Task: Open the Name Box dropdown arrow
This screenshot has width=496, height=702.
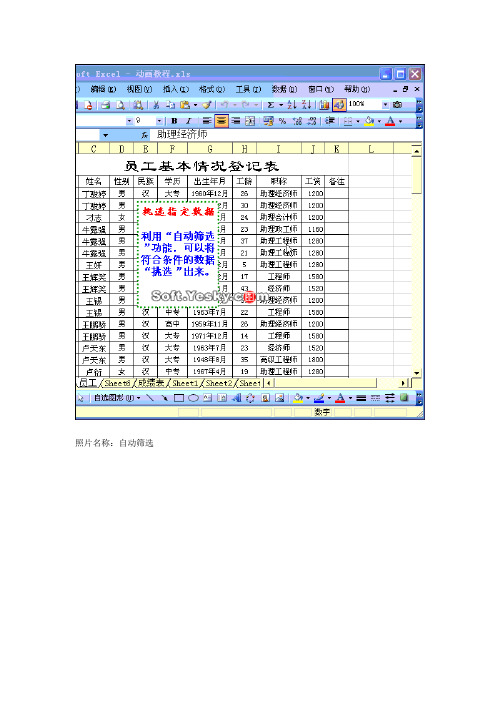Action: click(x=105, y=135)
